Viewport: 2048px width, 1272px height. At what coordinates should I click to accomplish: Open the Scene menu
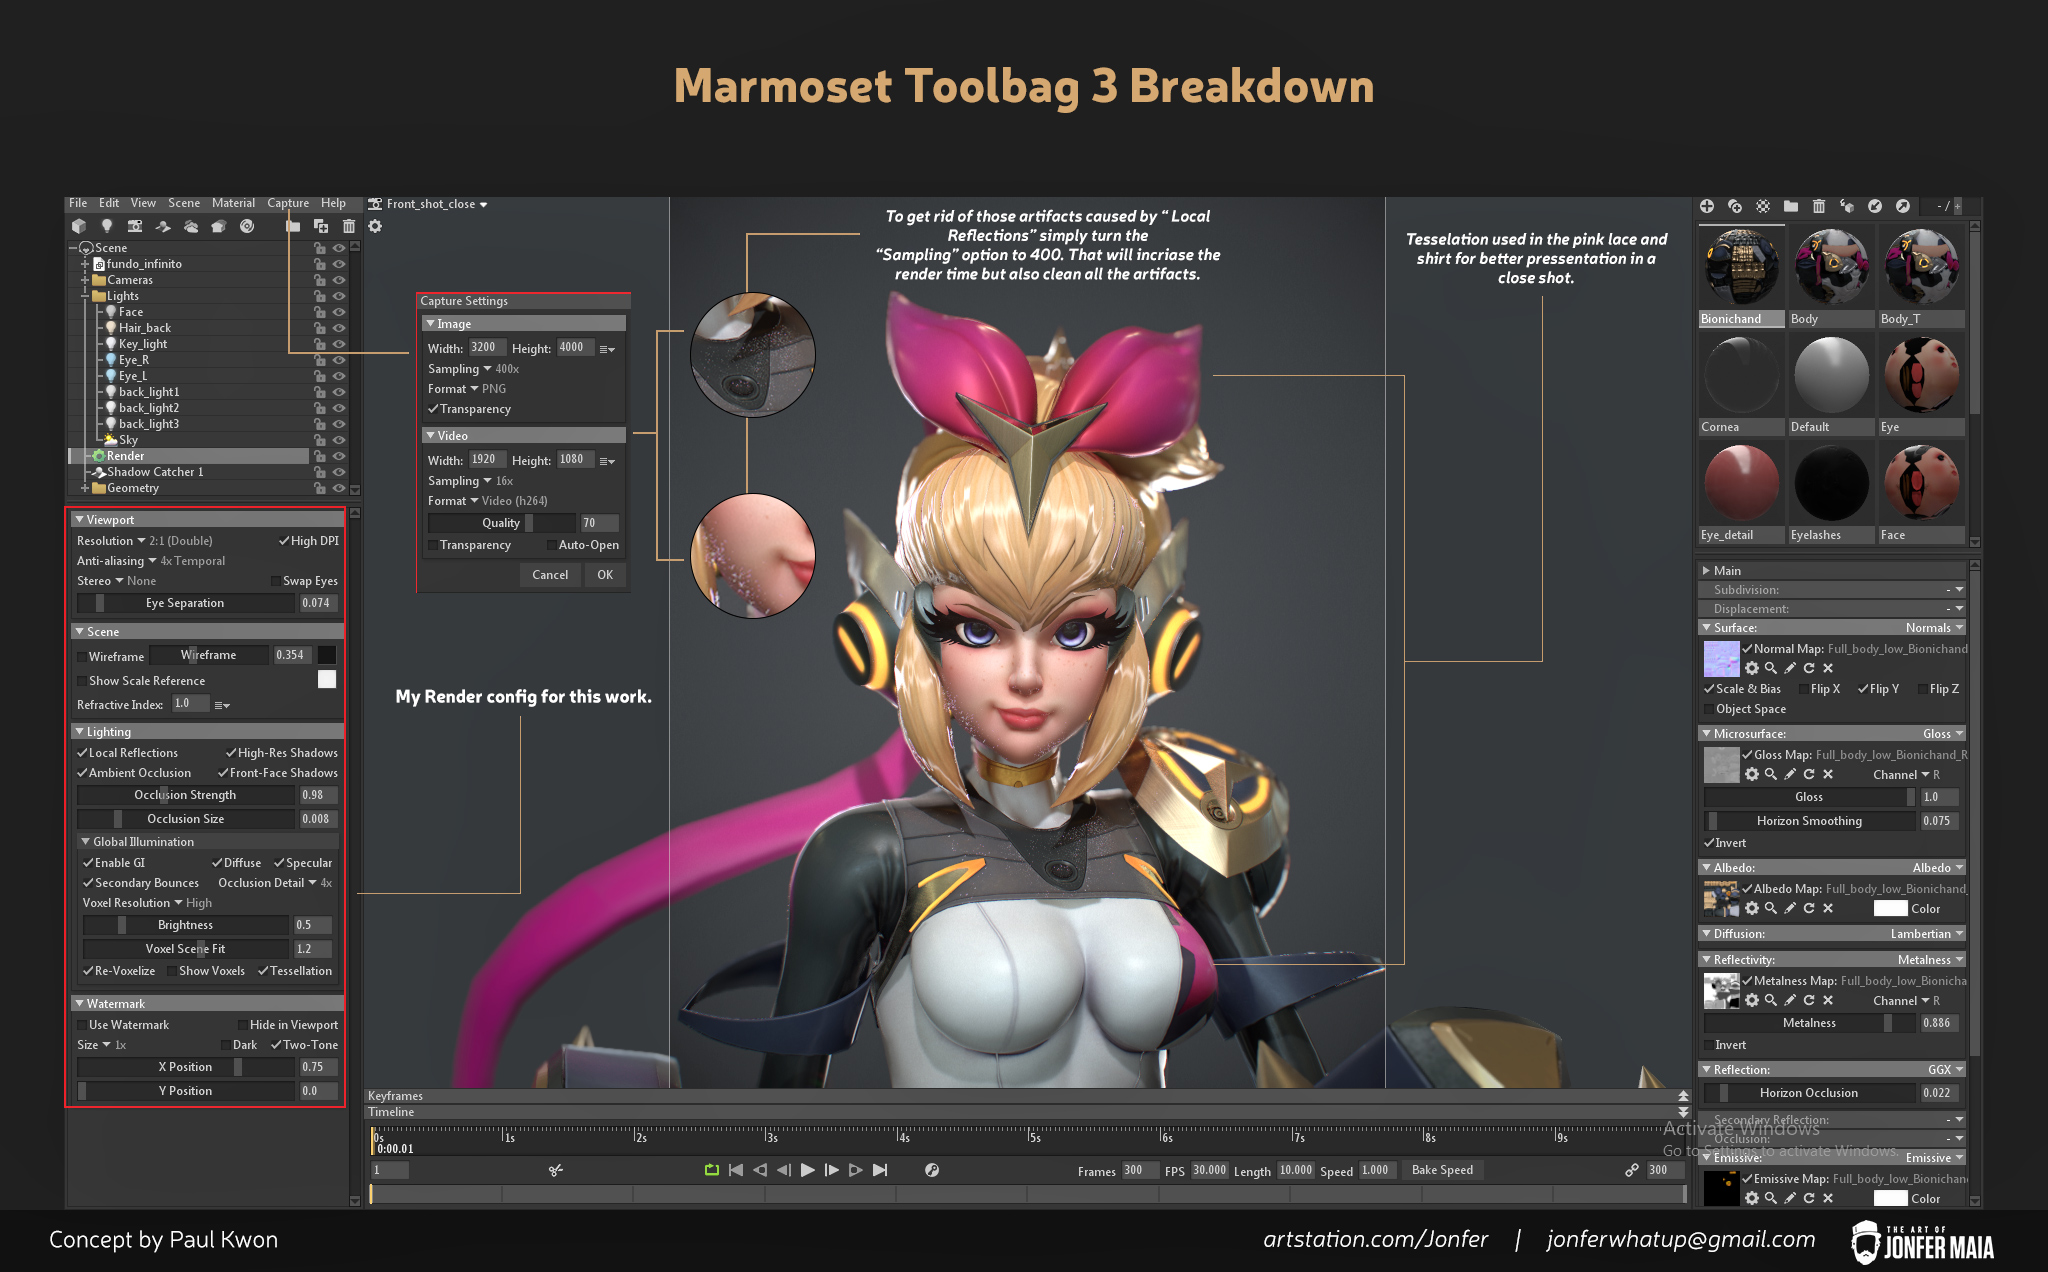184,203
